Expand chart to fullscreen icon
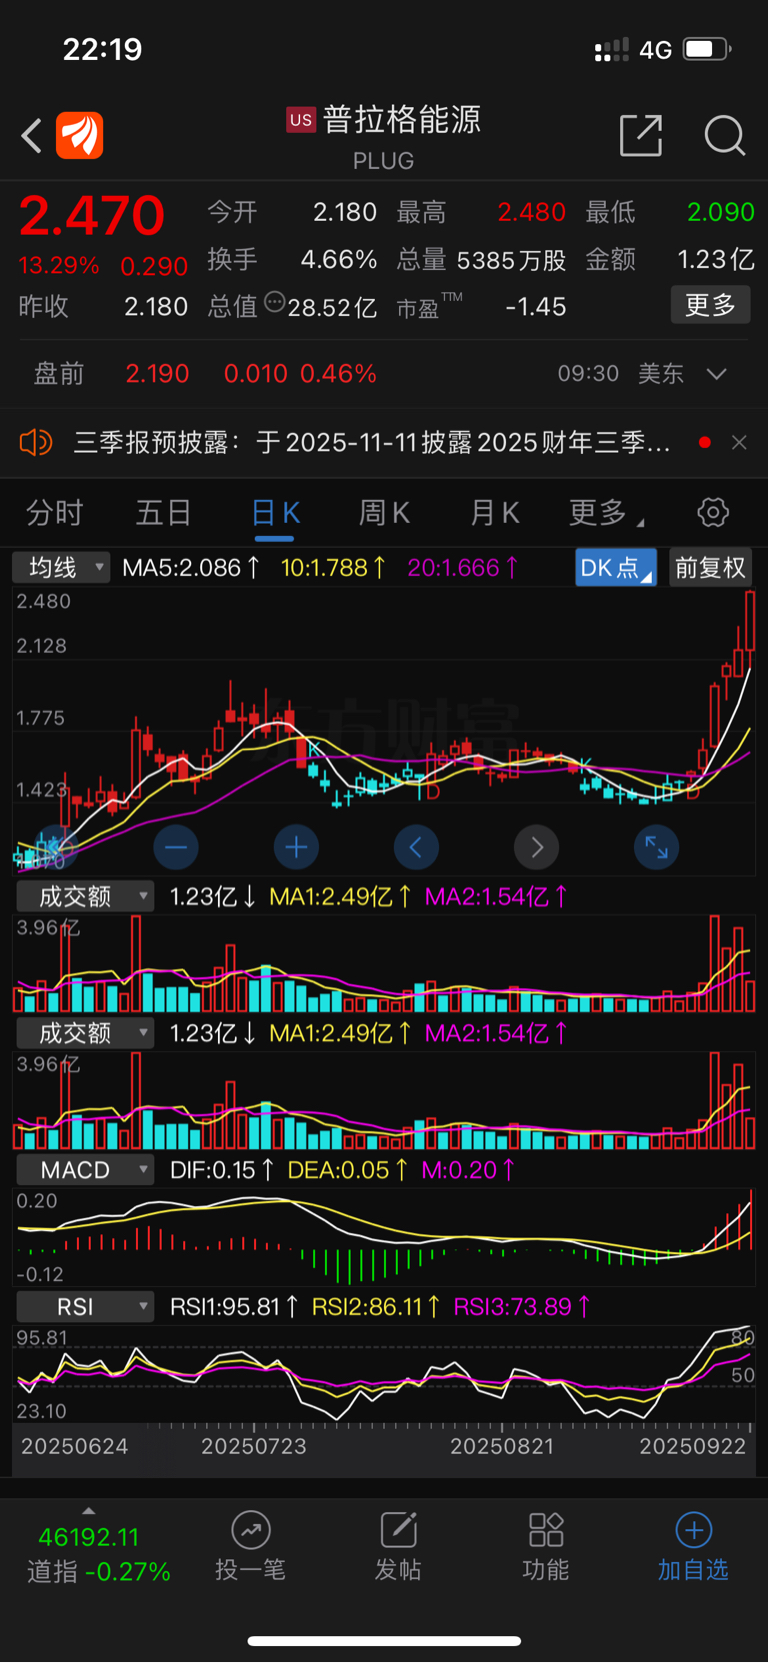The image size is (768, 1663). (x=657, y=848)
